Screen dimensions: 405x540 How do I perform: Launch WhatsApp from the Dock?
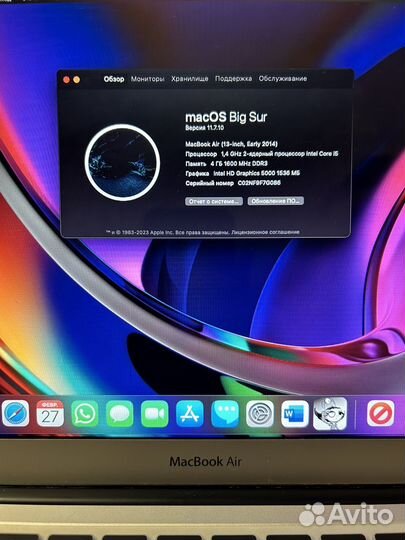[x=85, y=414]
